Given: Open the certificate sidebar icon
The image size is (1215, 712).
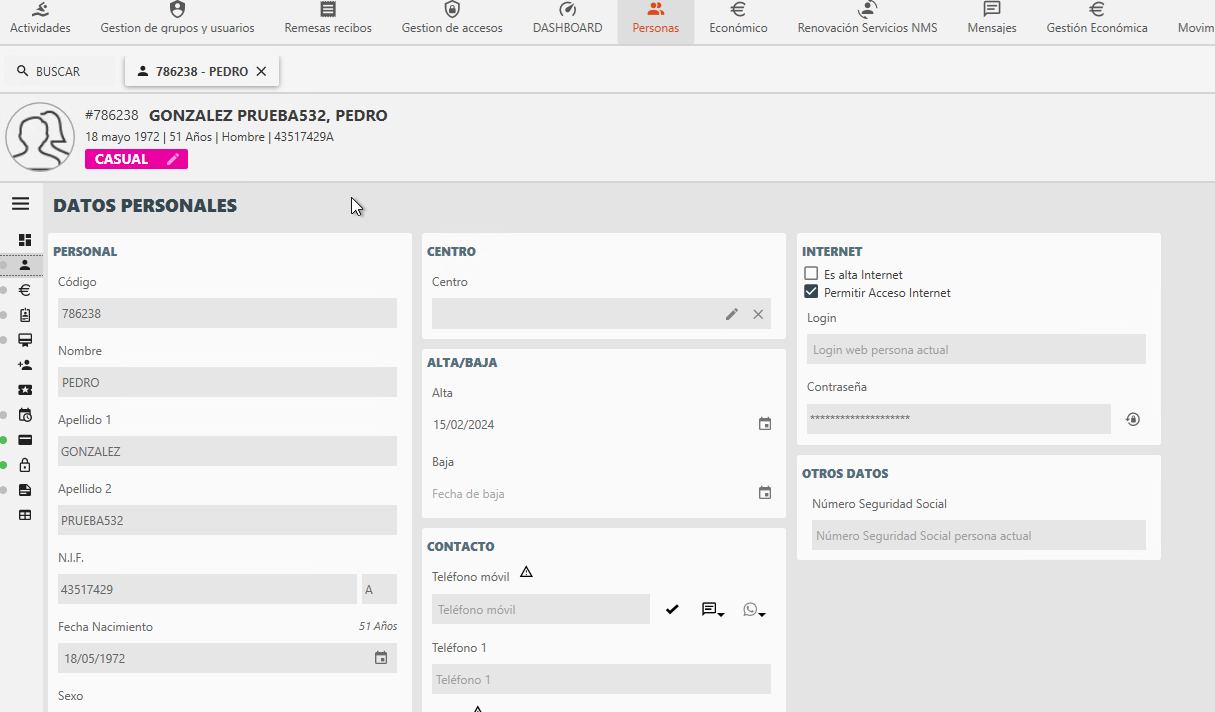Looking at the screenshot, I should pyautogui.click(x=25, y=340).
